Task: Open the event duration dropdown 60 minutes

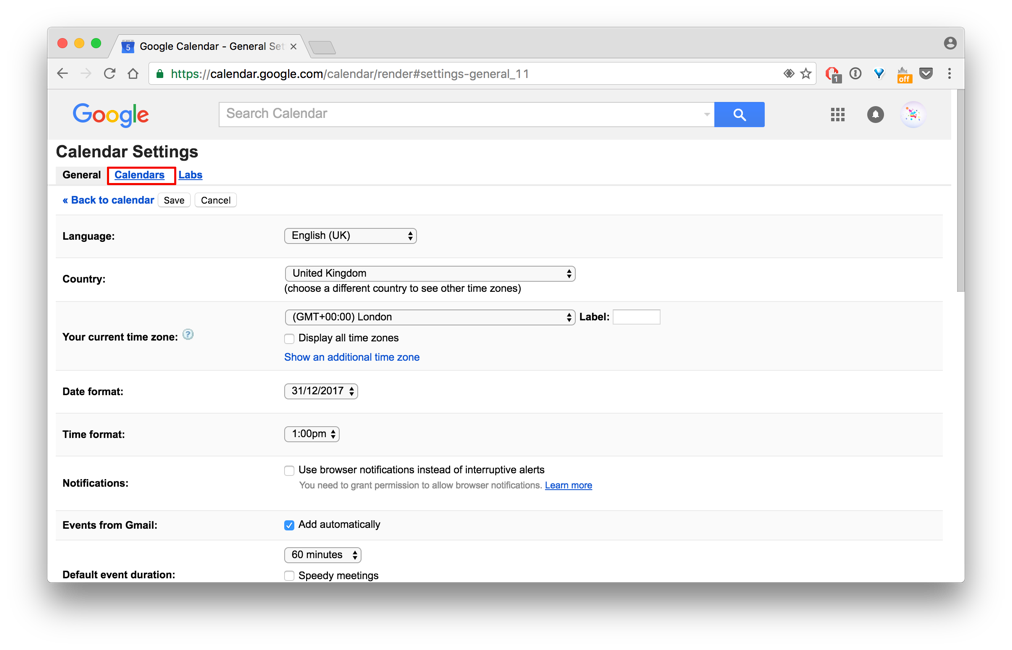Action: [x=323, y=555]
